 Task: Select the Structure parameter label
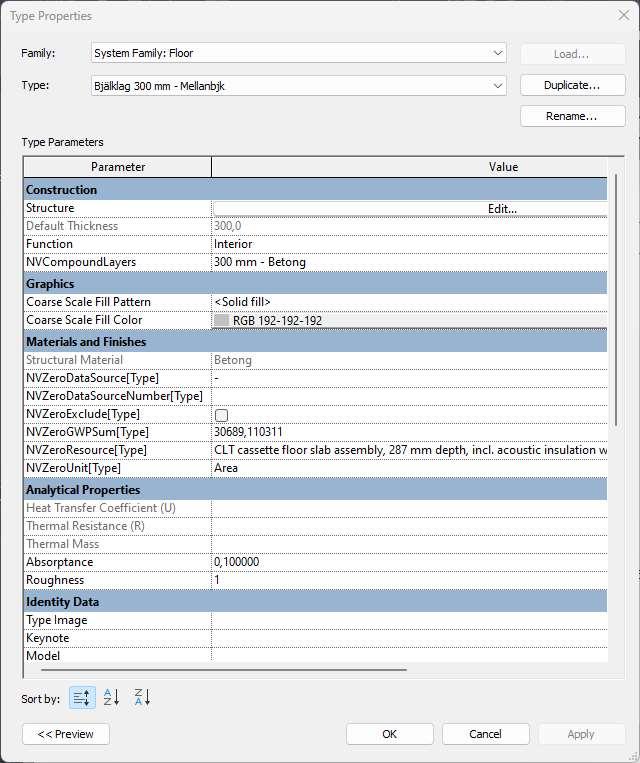50,208
